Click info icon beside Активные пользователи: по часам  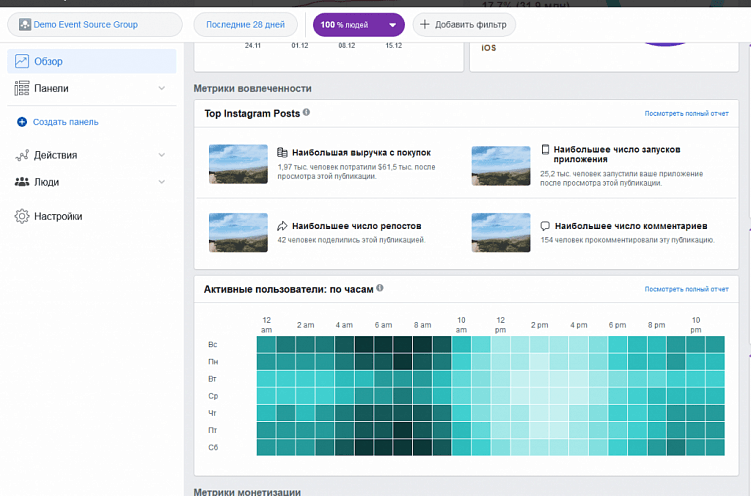click(380, 288)
